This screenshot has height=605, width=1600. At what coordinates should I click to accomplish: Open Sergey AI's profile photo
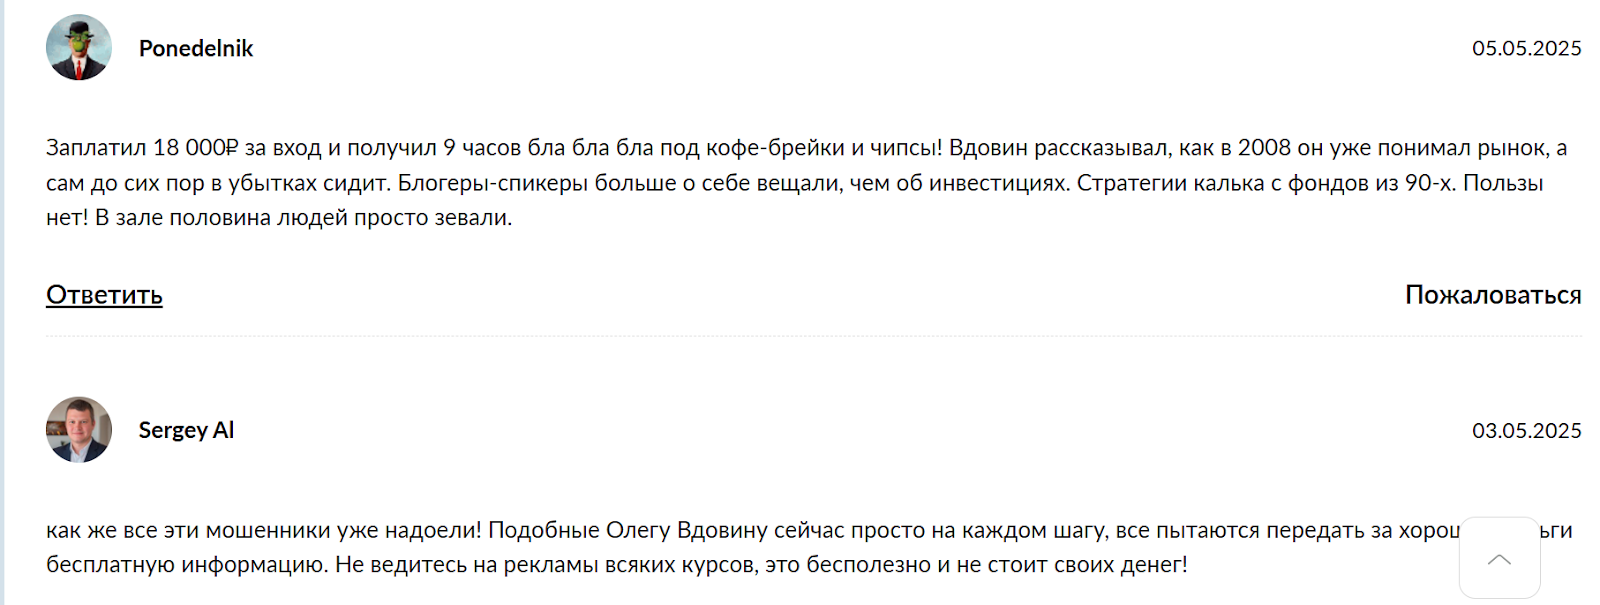pos(78,430)
